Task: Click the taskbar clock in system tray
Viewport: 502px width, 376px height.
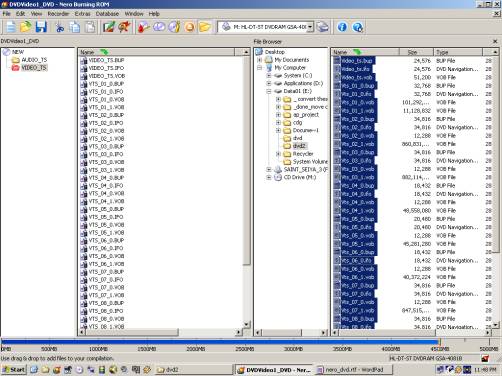Action: tap(484, 370)
